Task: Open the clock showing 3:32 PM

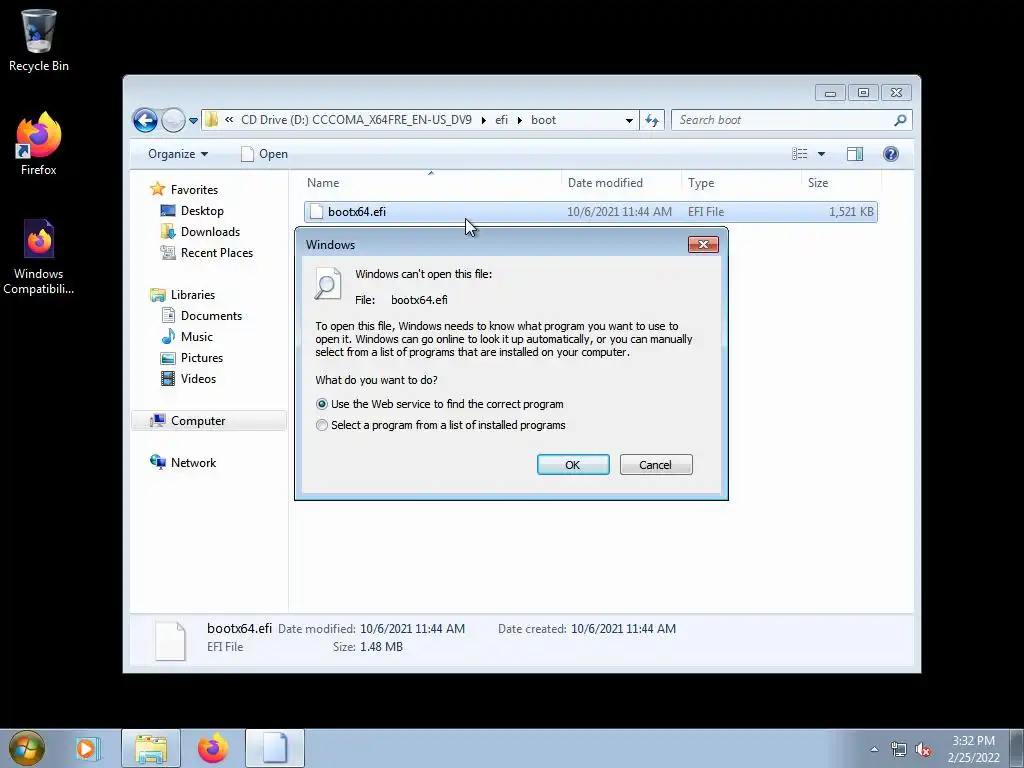Action: click(x=973, y=749)
